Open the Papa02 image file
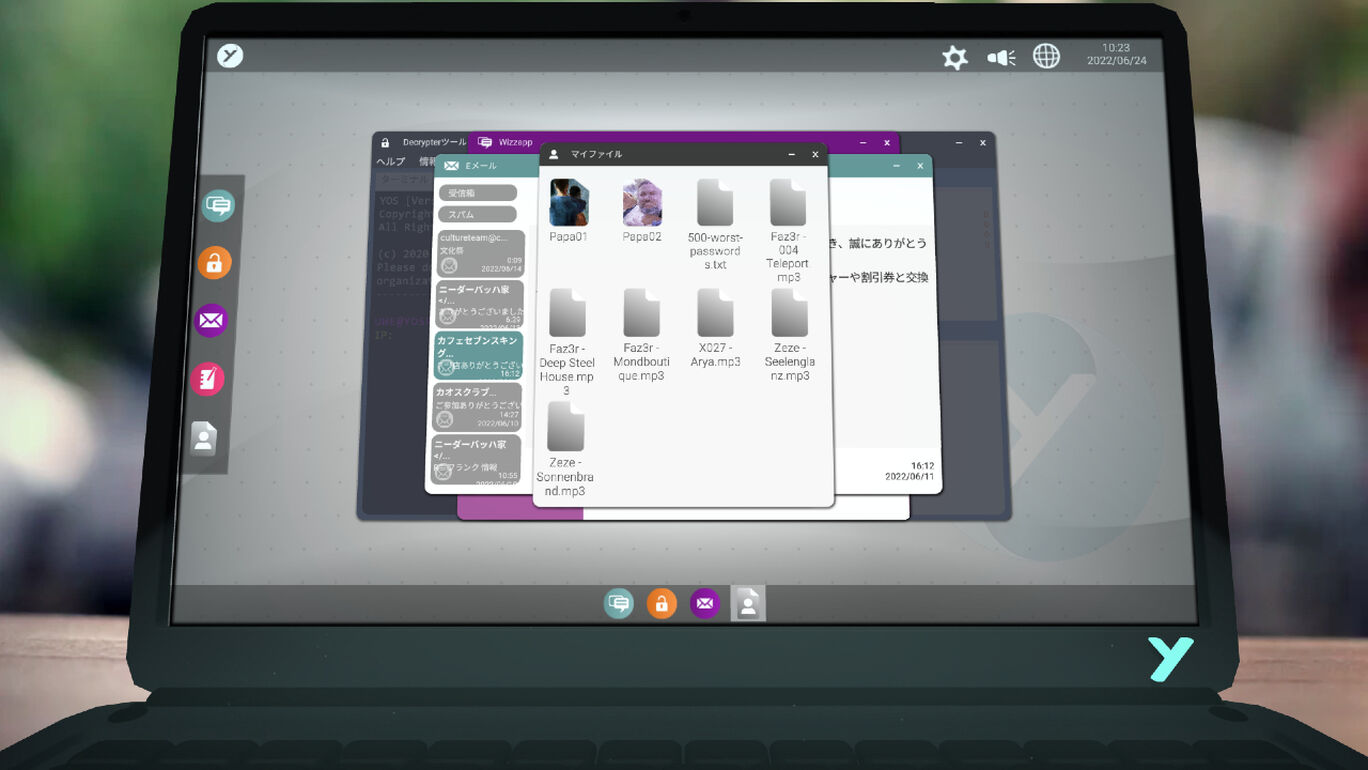This screenshot has width=1368, height=770. coord(642,211)
